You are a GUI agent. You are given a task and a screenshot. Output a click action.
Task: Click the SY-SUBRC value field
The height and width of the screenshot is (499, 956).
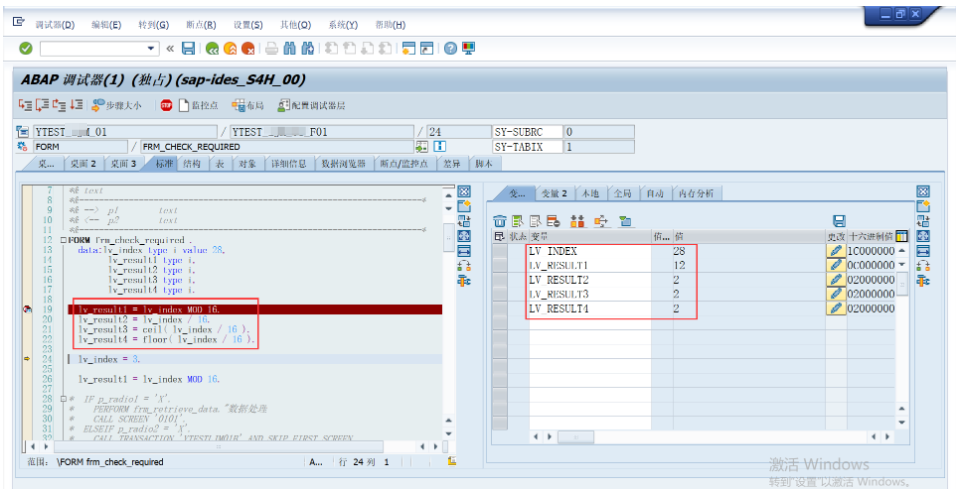click(599, 132)
